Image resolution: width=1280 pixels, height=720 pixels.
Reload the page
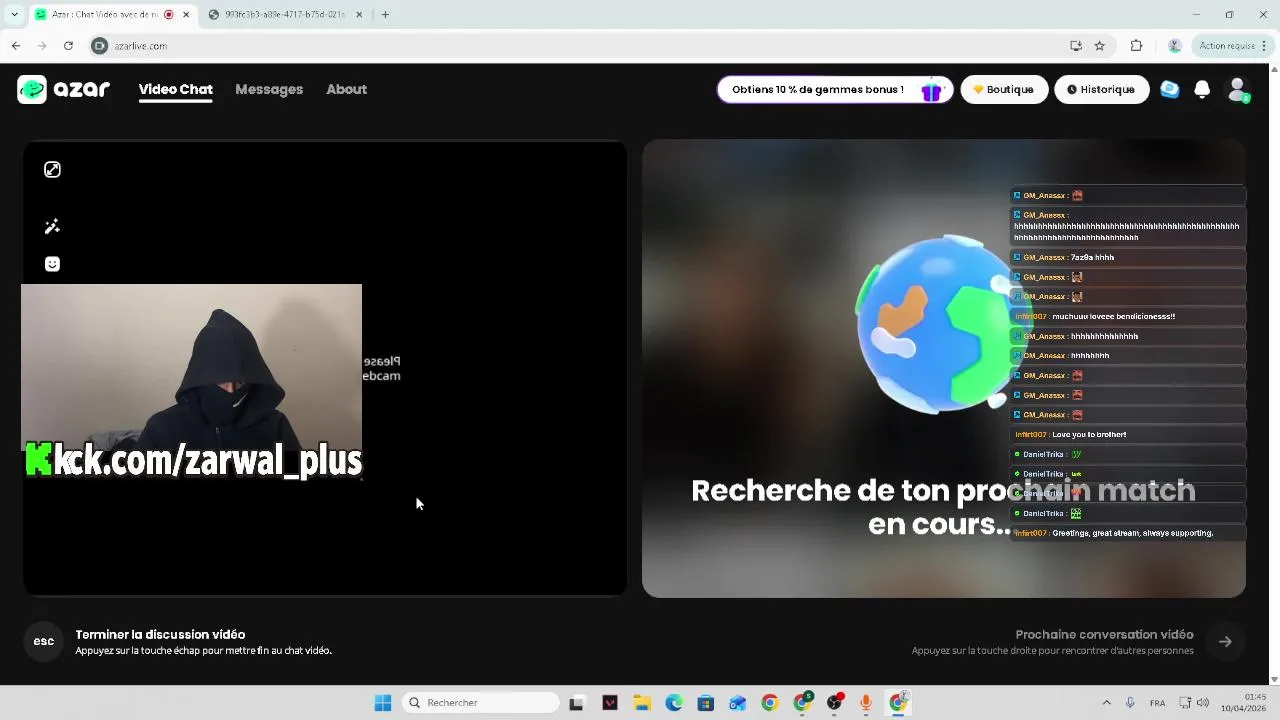[68, 46]
